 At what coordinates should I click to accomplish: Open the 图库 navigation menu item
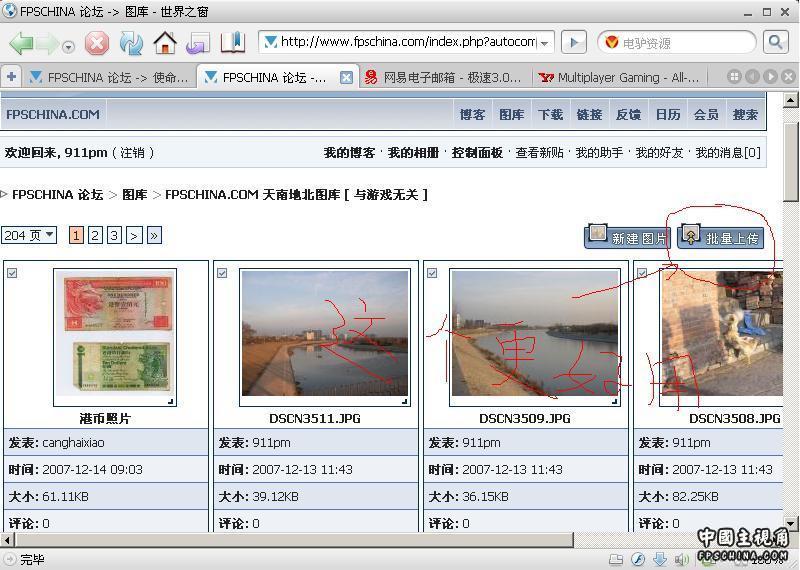point(511,115)
